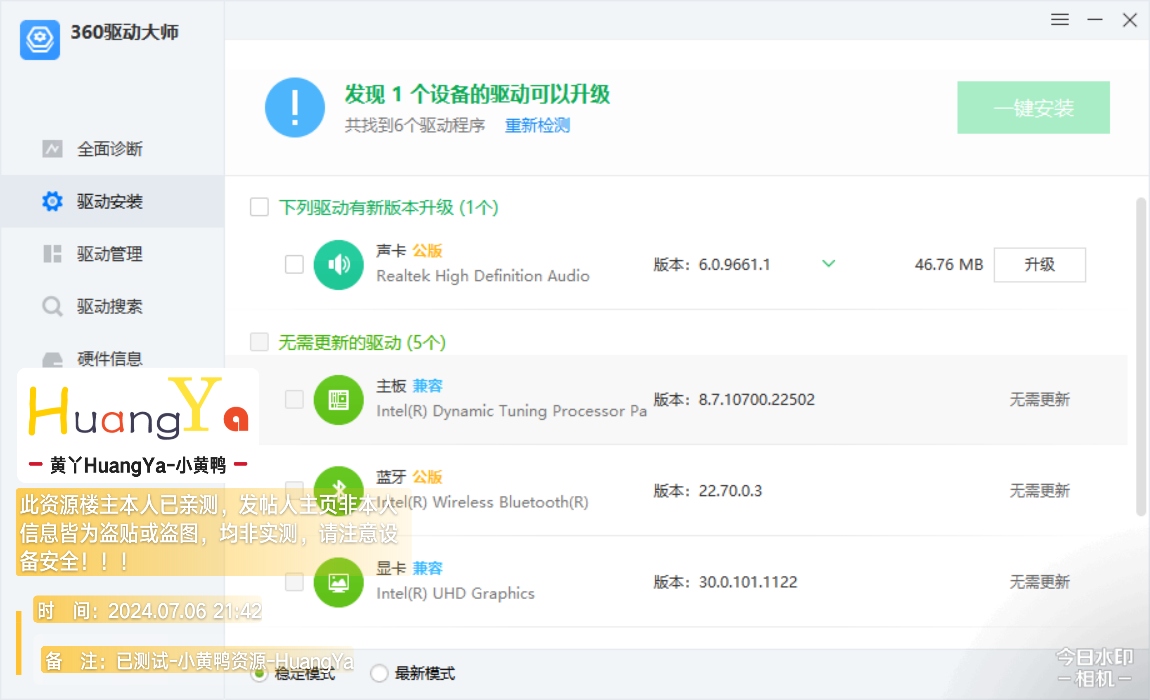Open 驱动管理 in the sidebar
Viewport: 1150px width, 700px height.
point(112,254)
